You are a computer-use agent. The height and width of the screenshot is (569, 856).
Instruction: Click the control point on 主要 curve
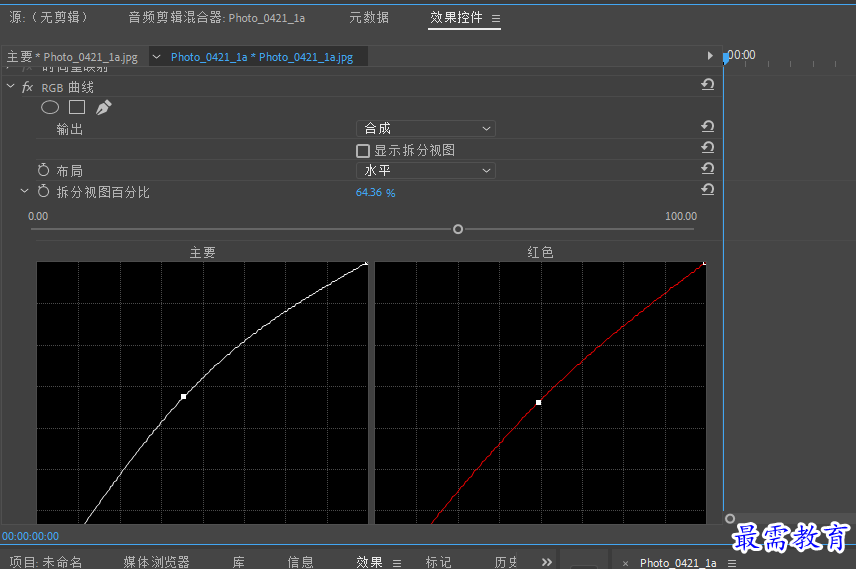click(183, 396)
